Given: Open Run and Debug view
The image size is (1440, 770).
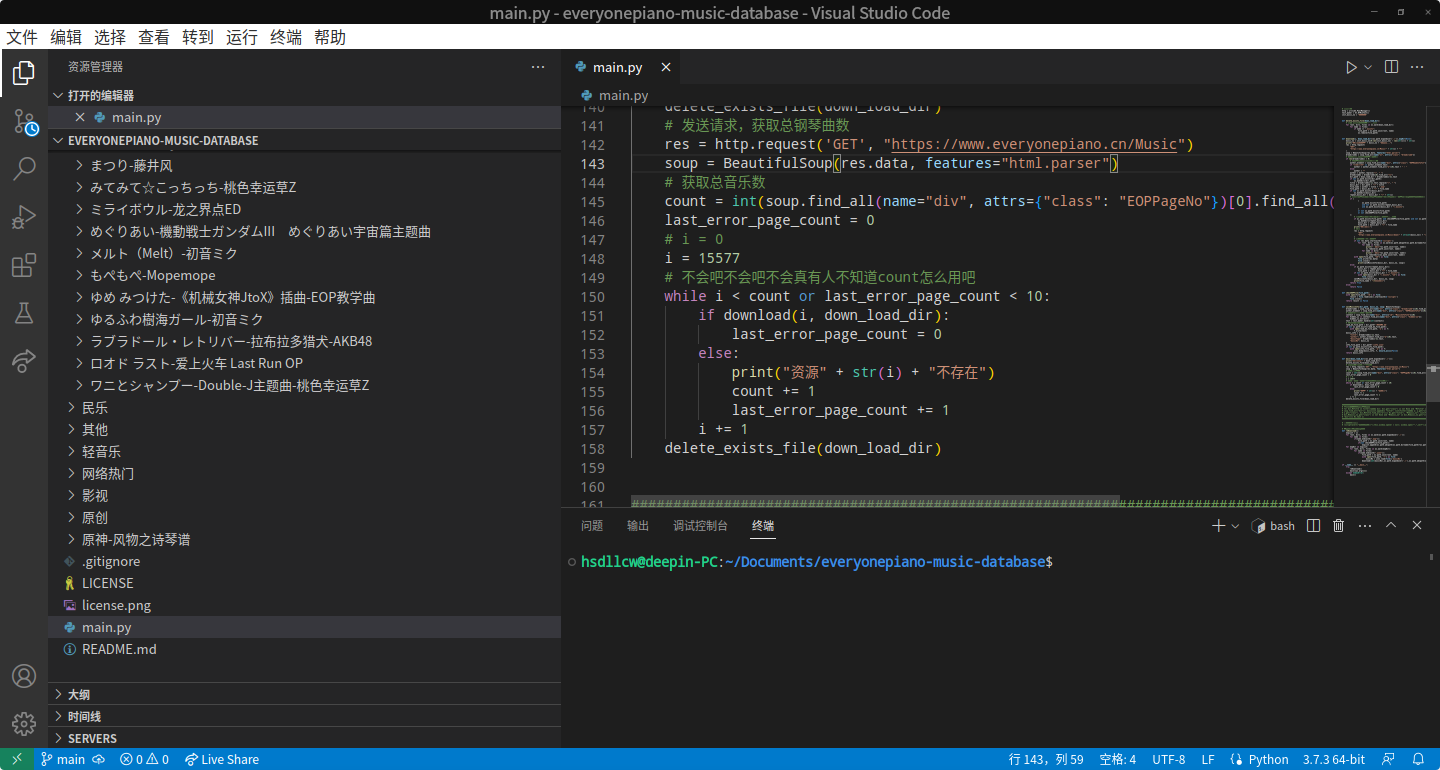Looking at the screenshot, I should coord(24,217).
